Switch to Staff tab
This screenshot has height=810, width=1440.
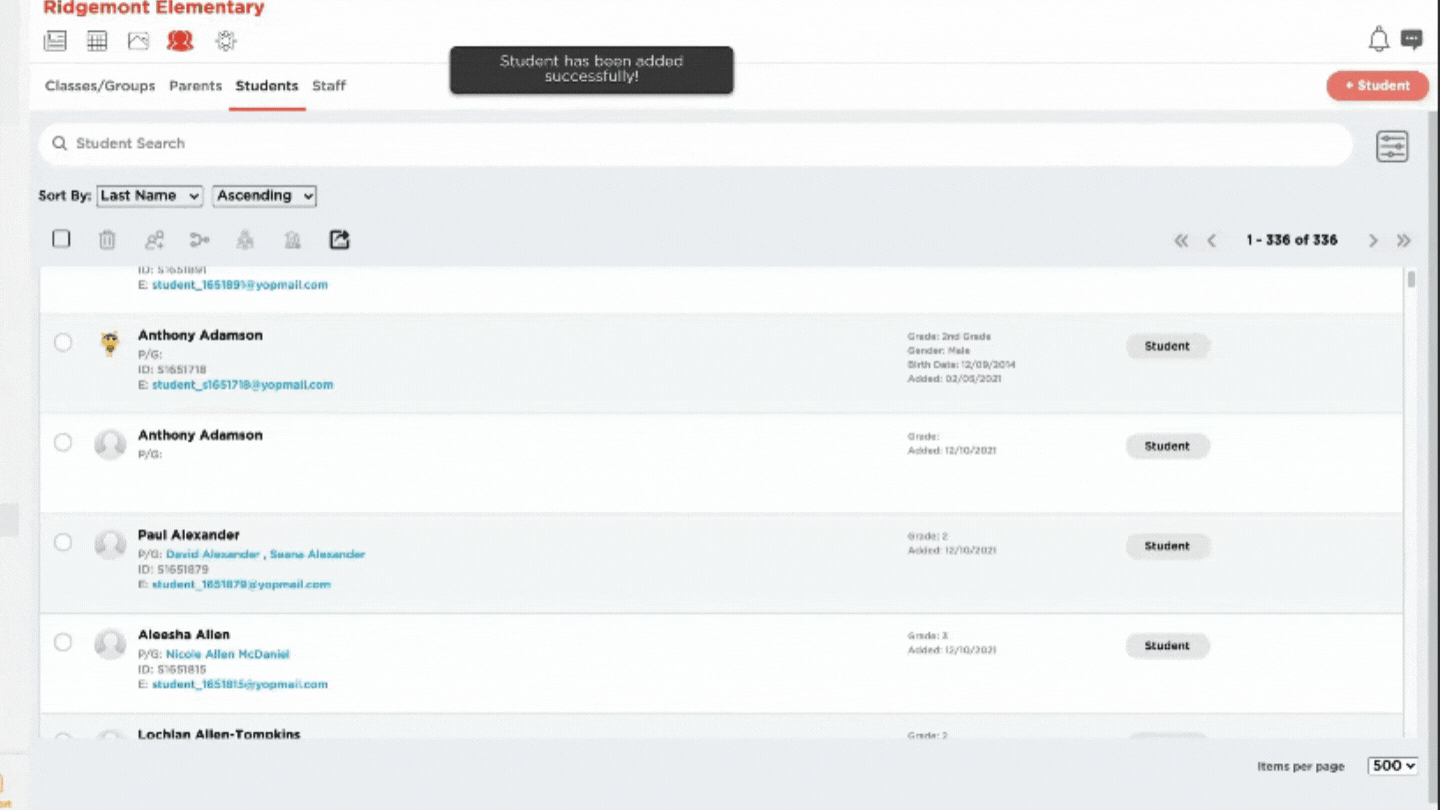(329, 86)
